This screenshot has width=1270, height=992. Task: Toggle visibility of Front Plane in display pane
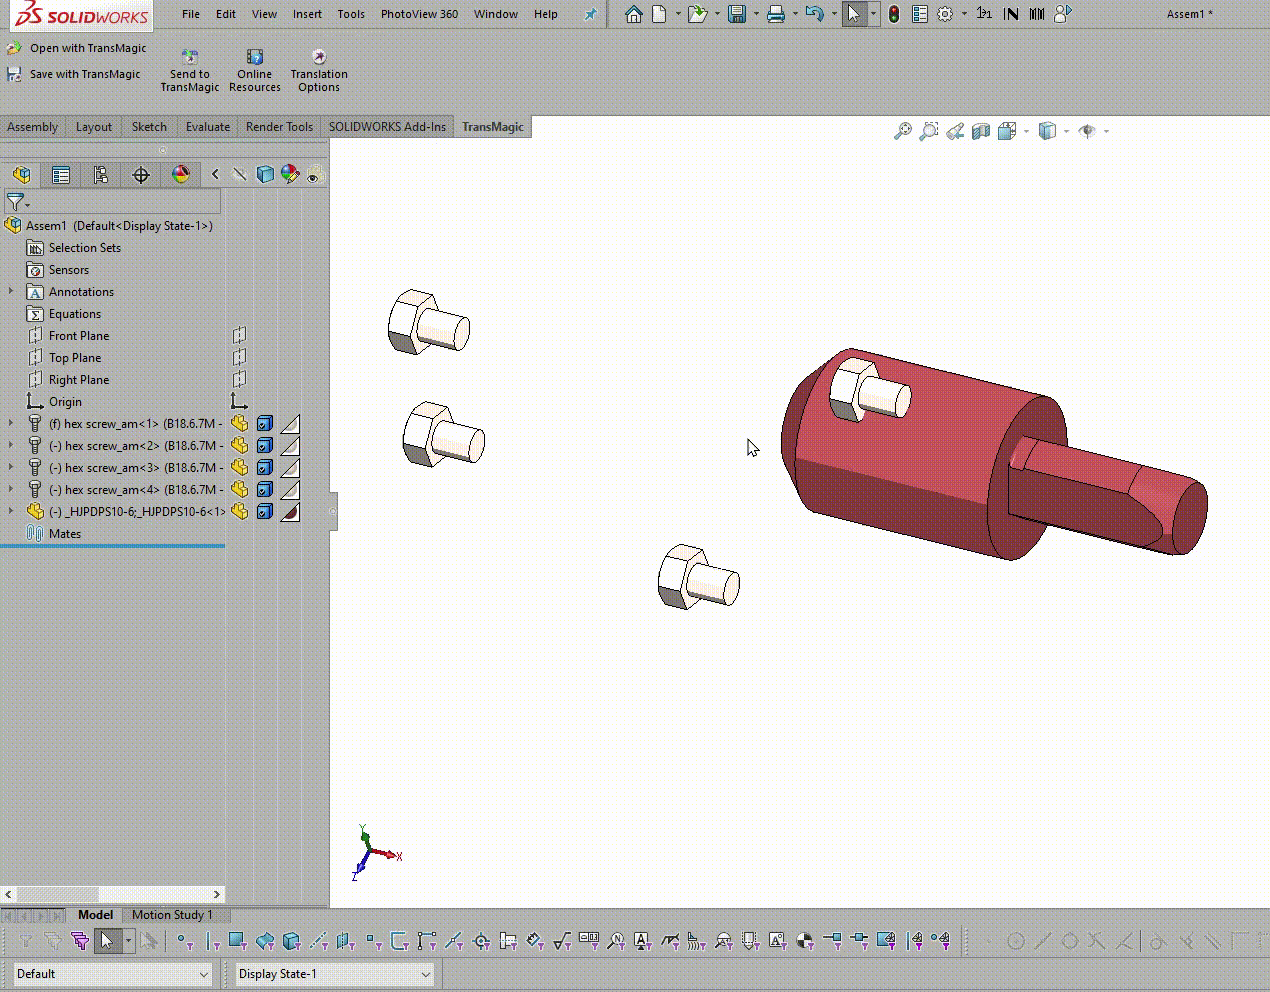pos(239,336)
